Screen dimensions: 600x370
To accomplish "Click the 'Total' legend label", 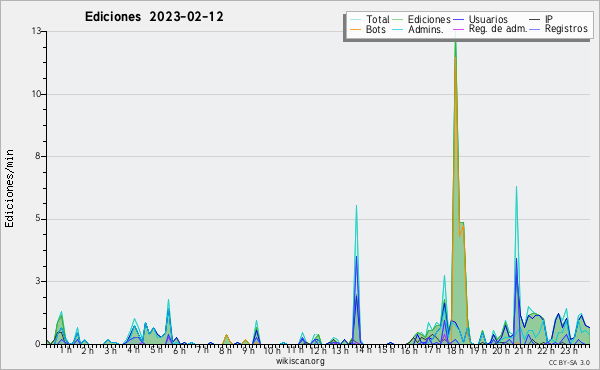I will click(x=378, y=19).
